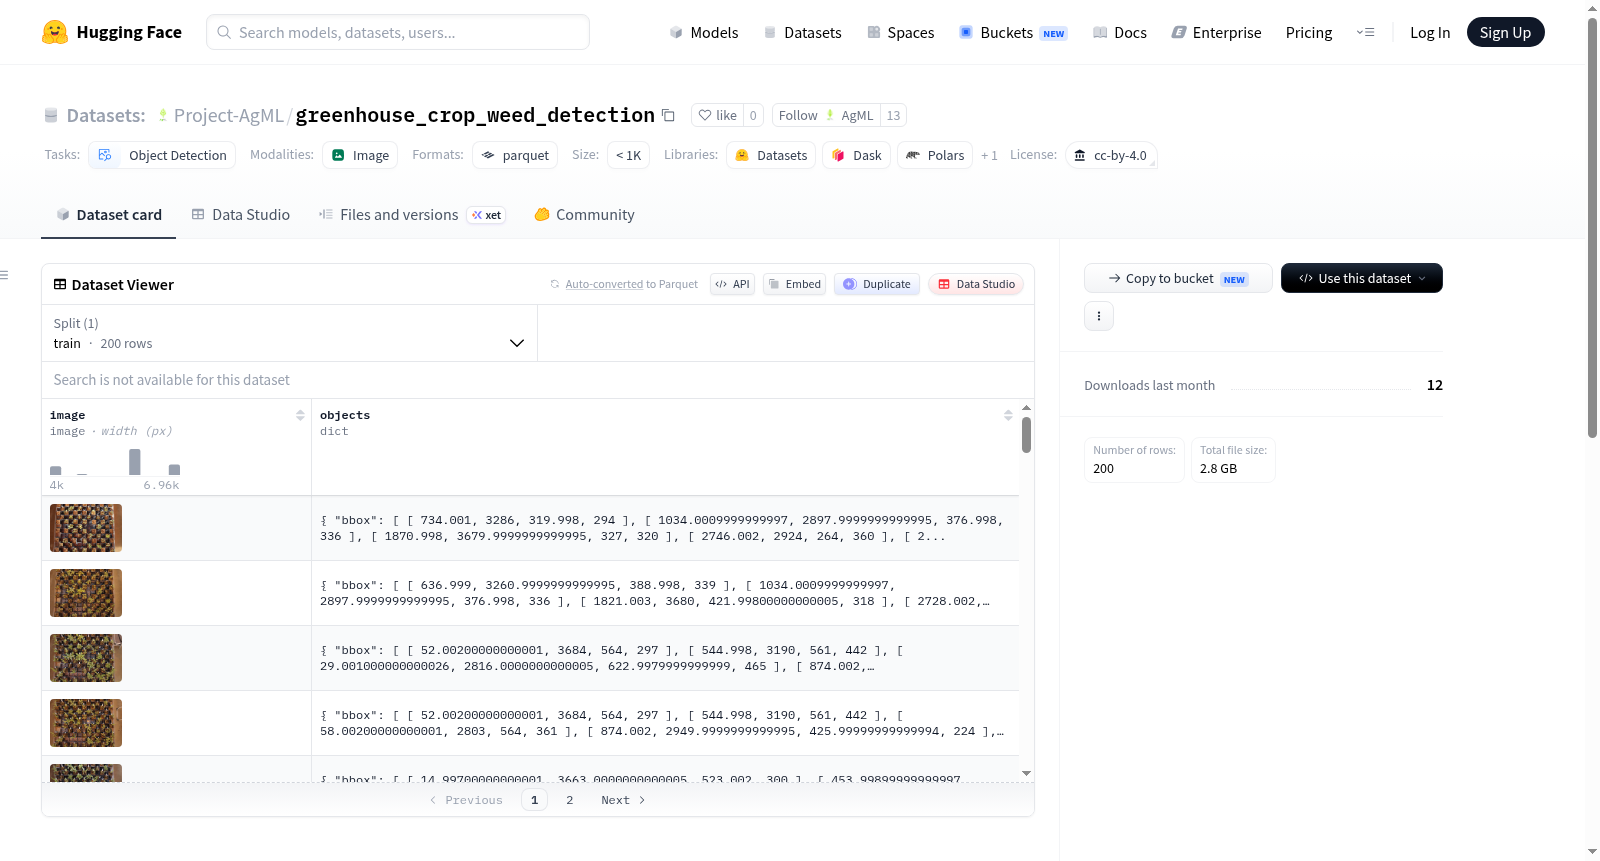The height and width of the screenshot is (861, 1600).
Task: Open the Files and versions tab
Action: pos(412,214)
